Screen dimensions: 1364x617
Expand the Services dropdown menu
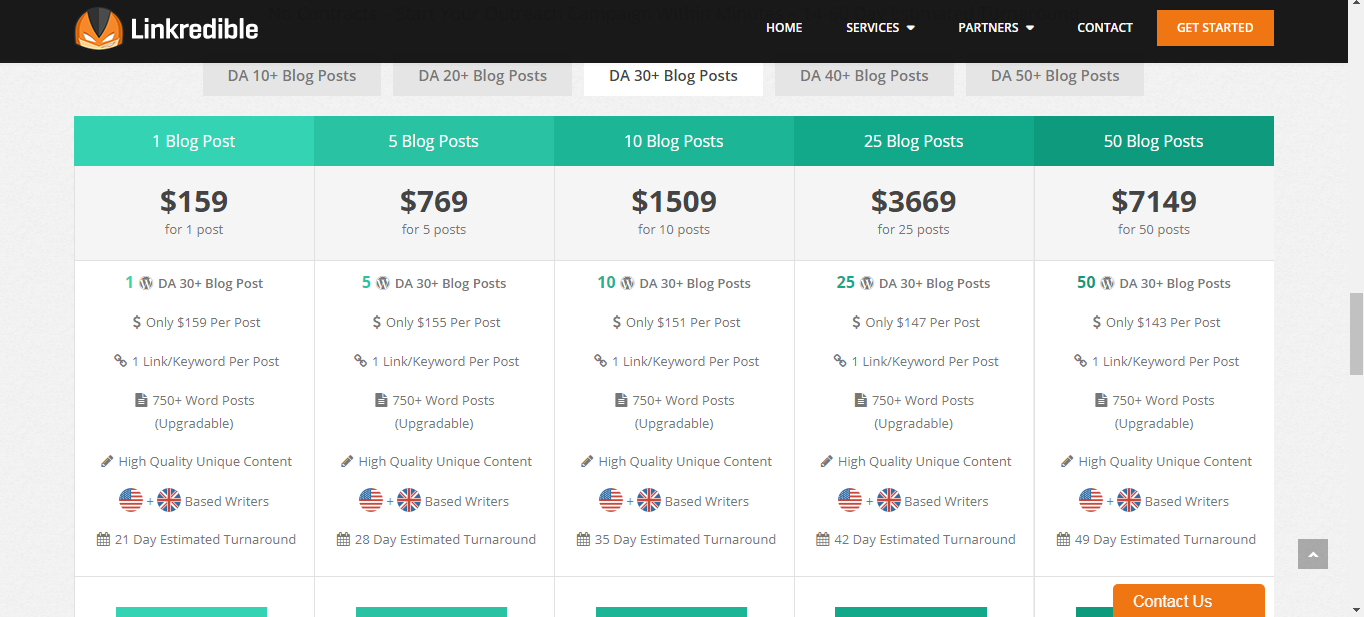pos(880,28)
